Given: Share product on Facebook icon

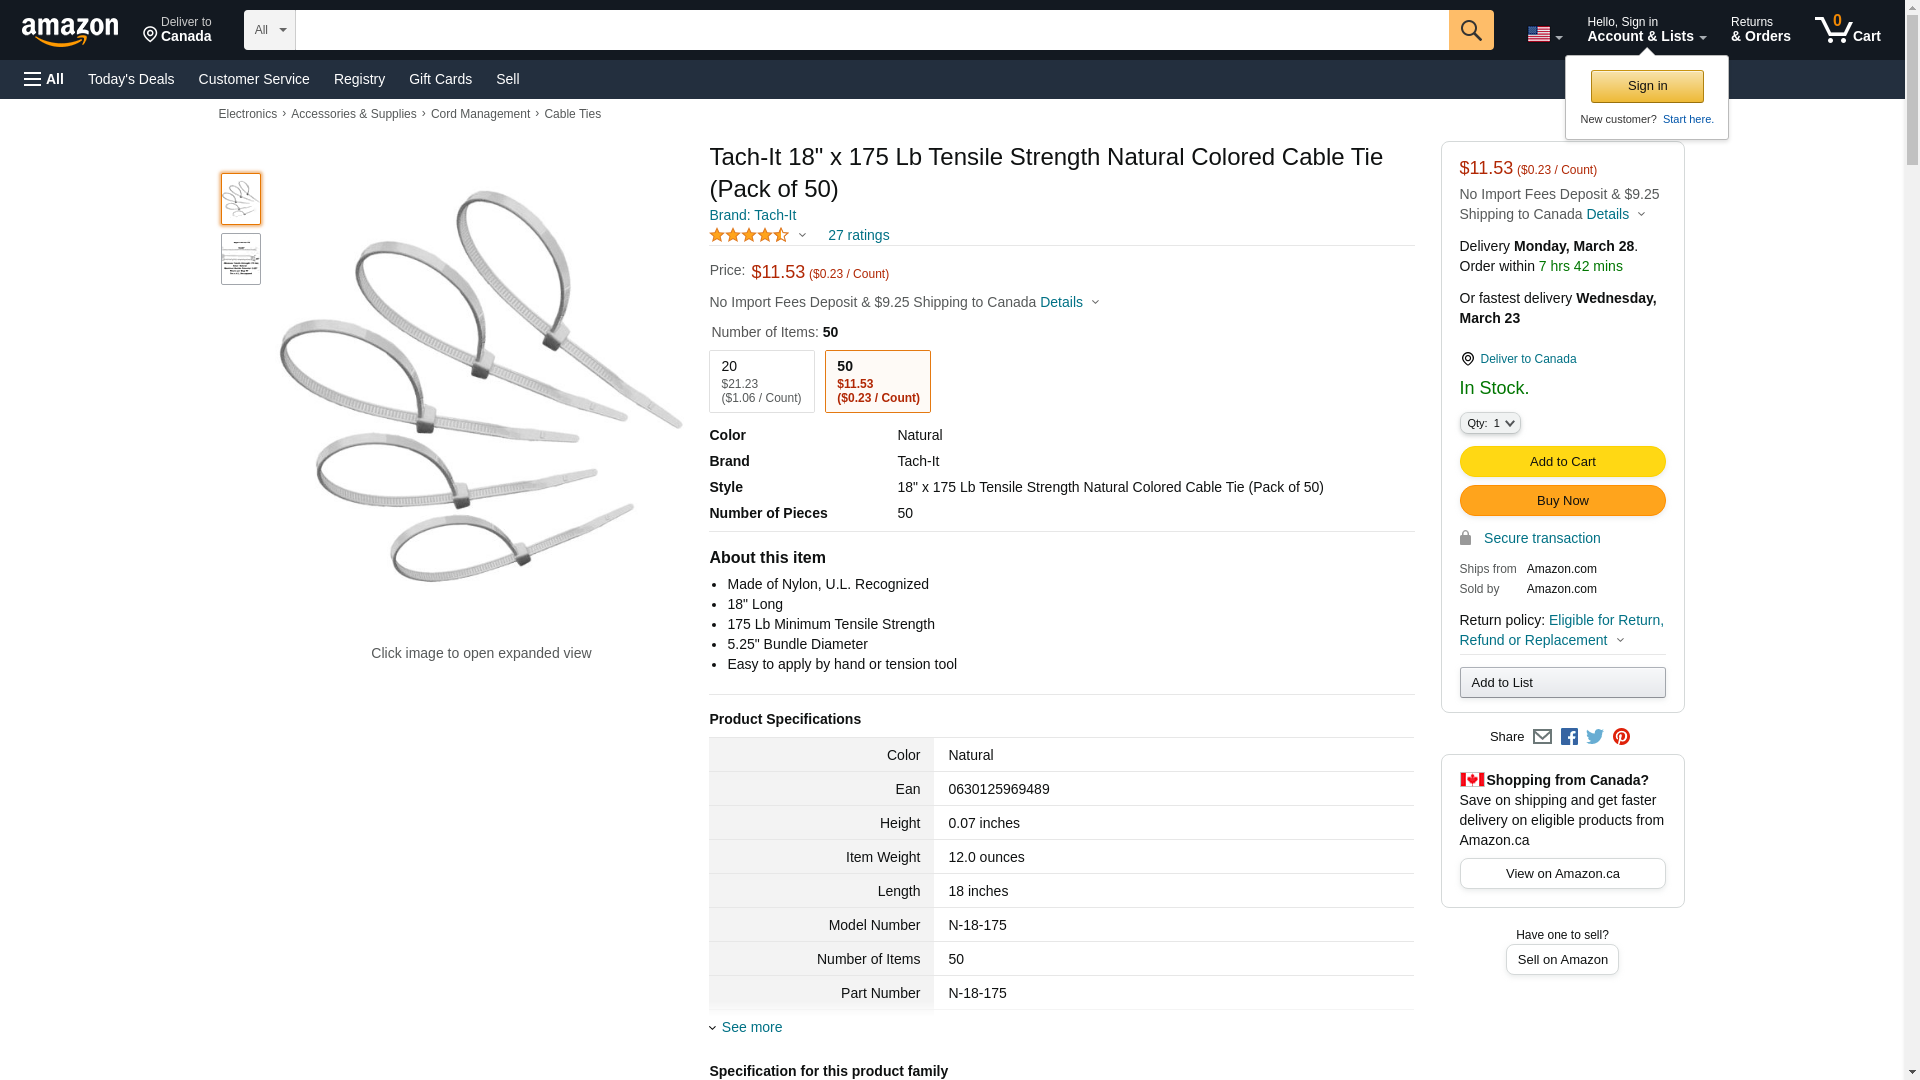Looking at the screenshot, I should 1569,737.
